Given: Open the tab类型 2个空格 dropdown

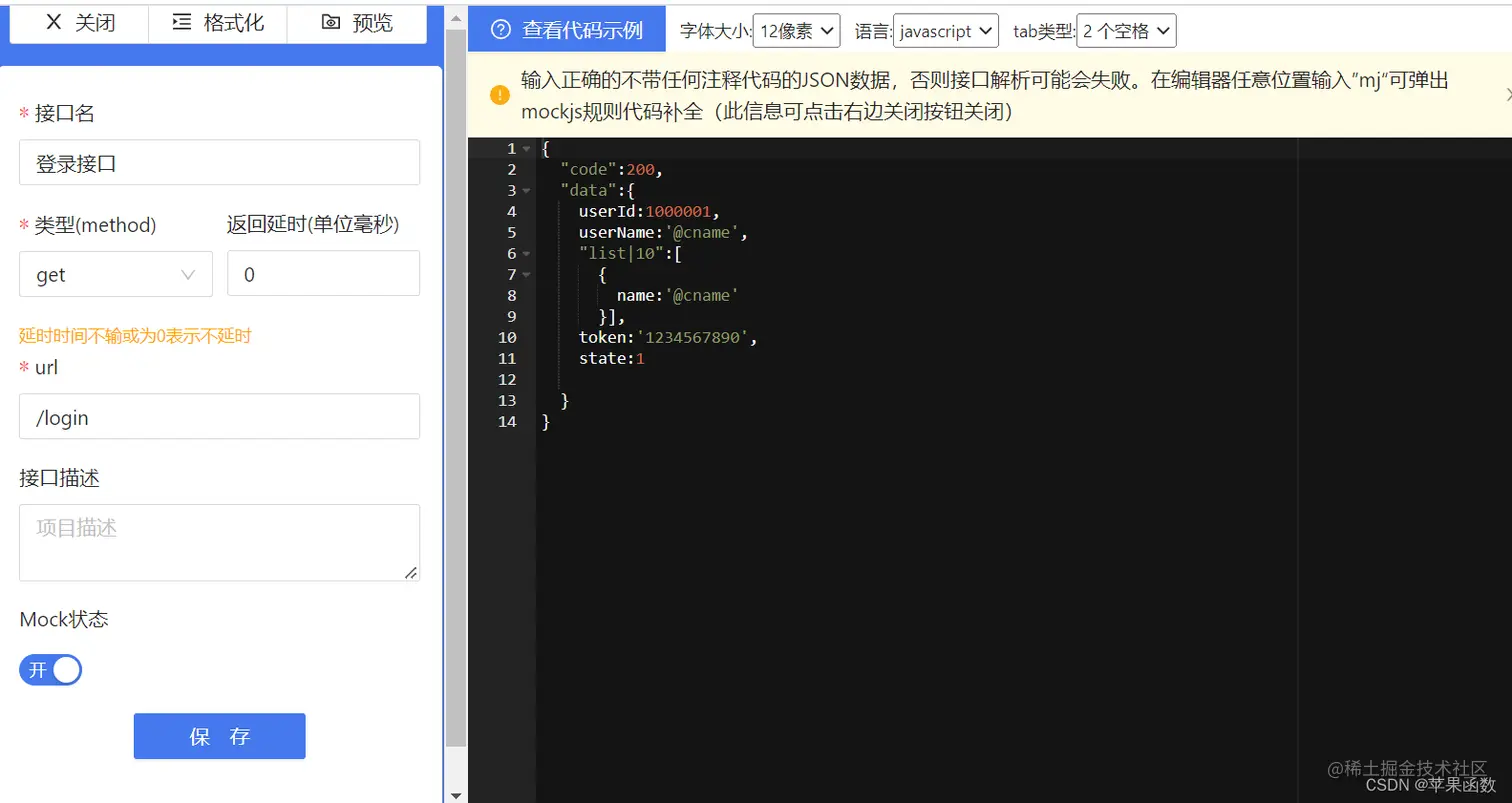Looking at the screenshot, I should pyautogui.click(x=1126, y=31).
